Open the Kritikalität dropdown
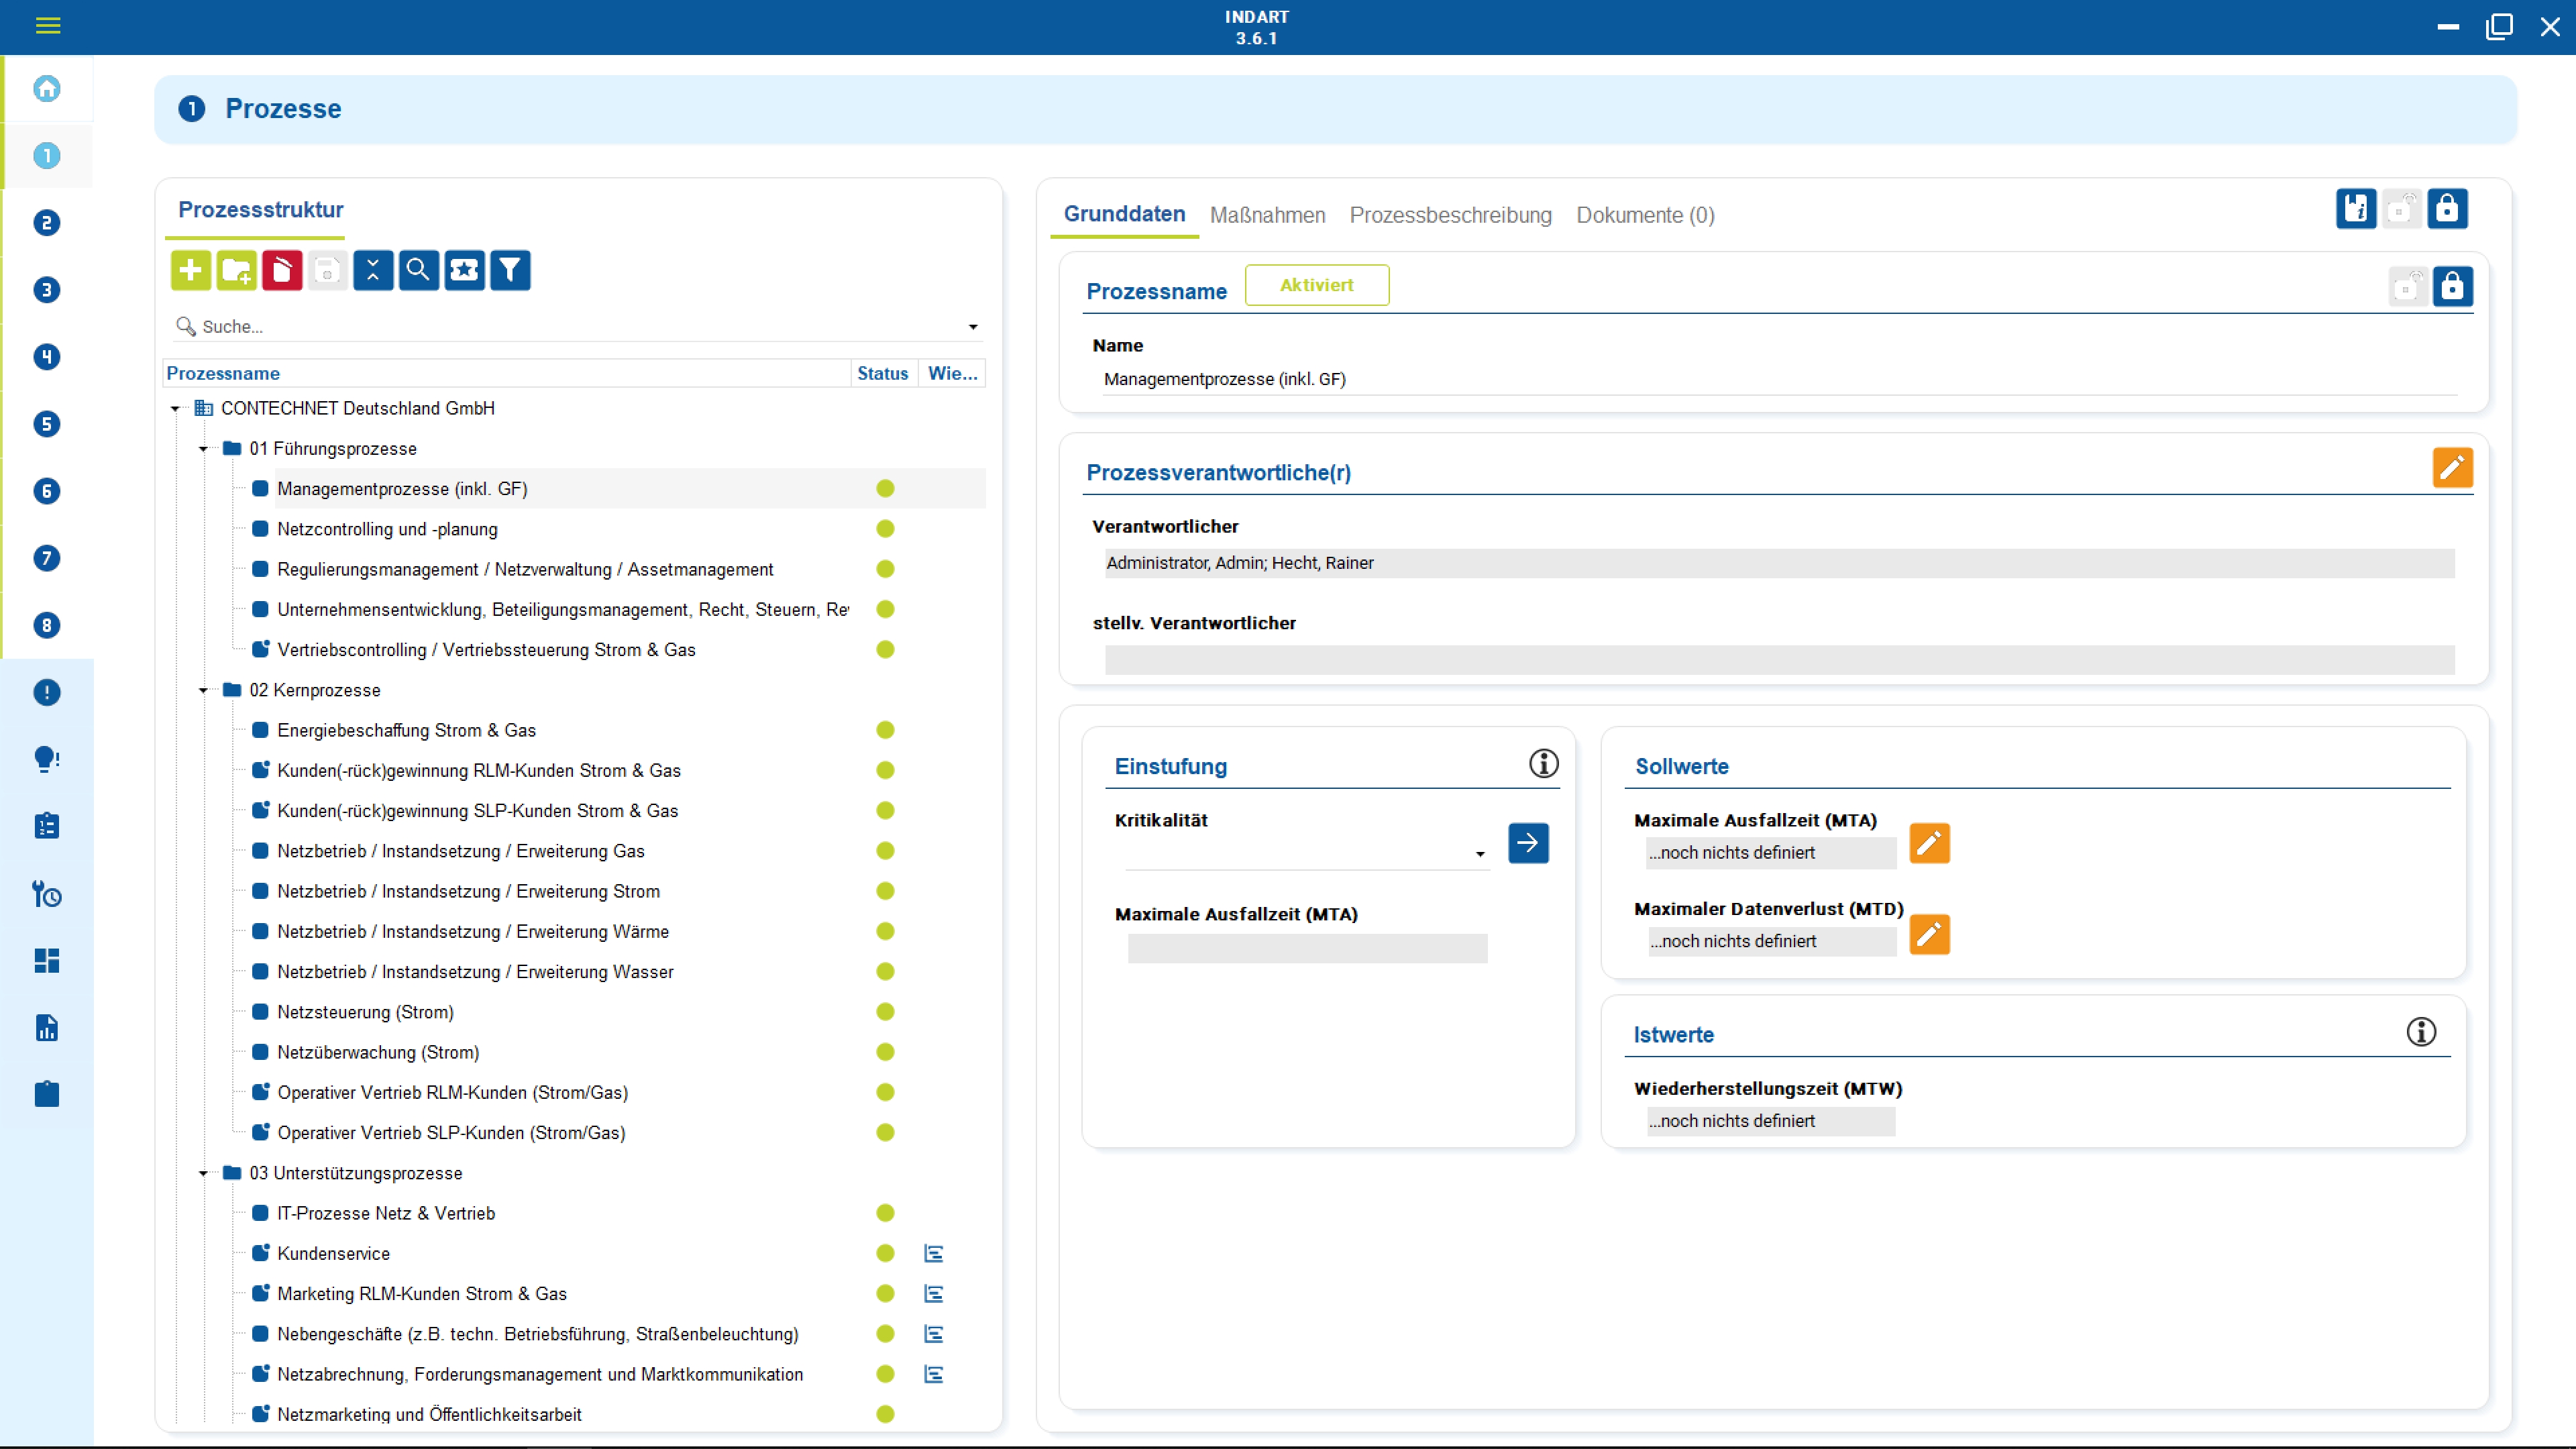2576x1449 pixels. click(1479, 854)
